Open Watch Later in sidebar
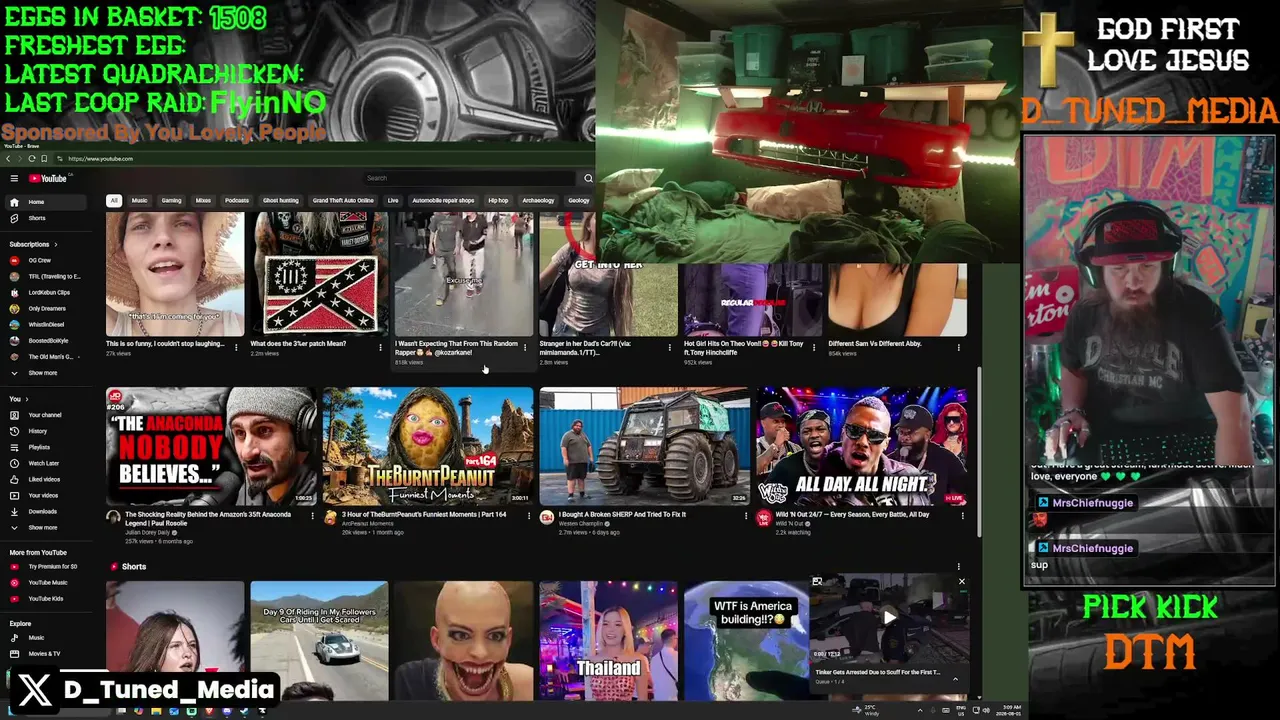The width and height of the screenshot is (1280, 720). click(x=45, y=463)
